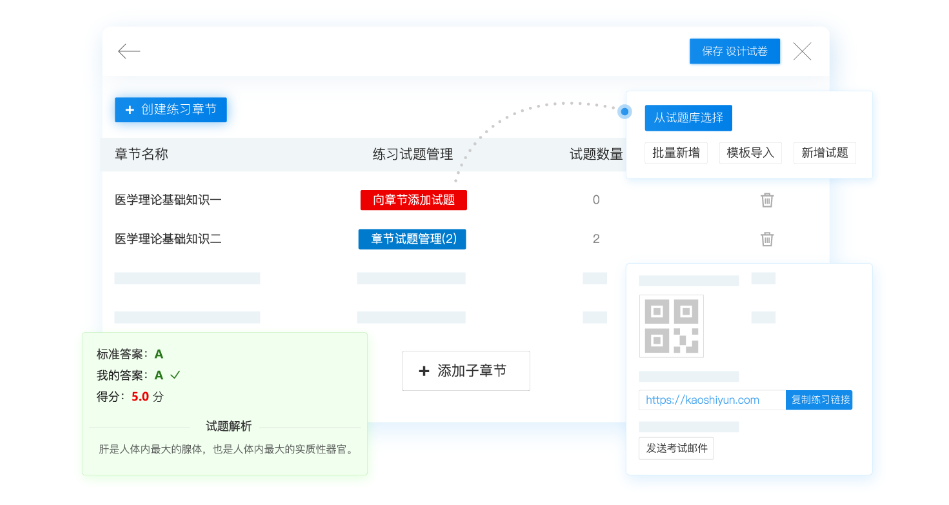Click 新增试题 button

824,153
